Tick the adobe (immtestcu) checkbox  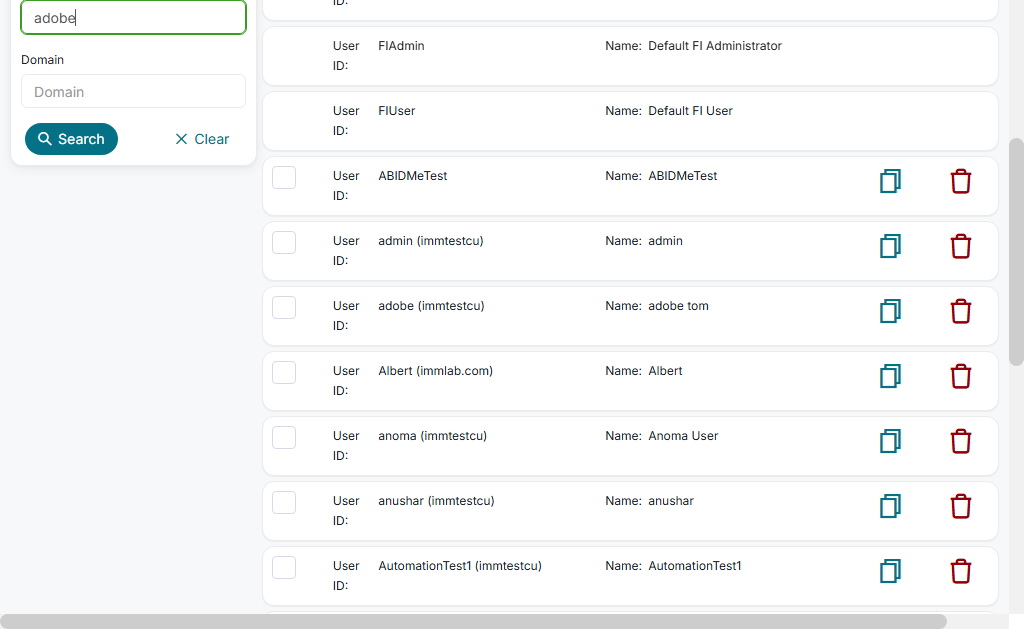point(284,307)
